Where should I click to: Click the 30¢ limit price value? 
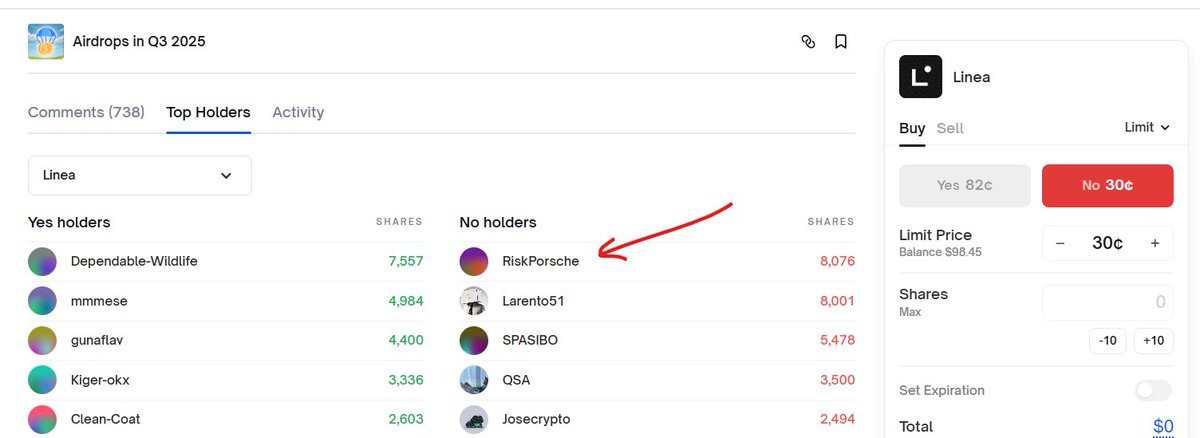pyautogui.click(x=1107, y=243)
